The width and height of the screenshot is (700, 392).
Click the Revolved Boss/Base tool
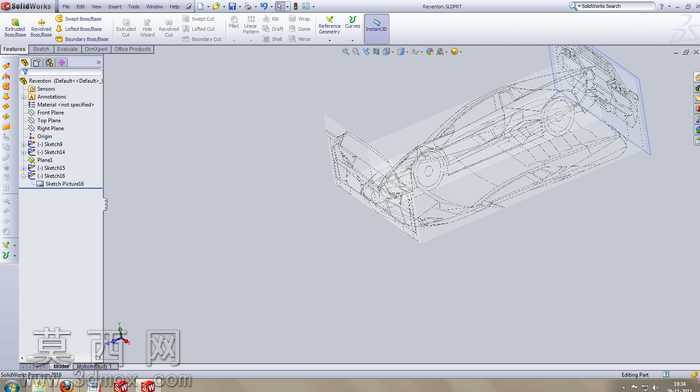[41, 28]
